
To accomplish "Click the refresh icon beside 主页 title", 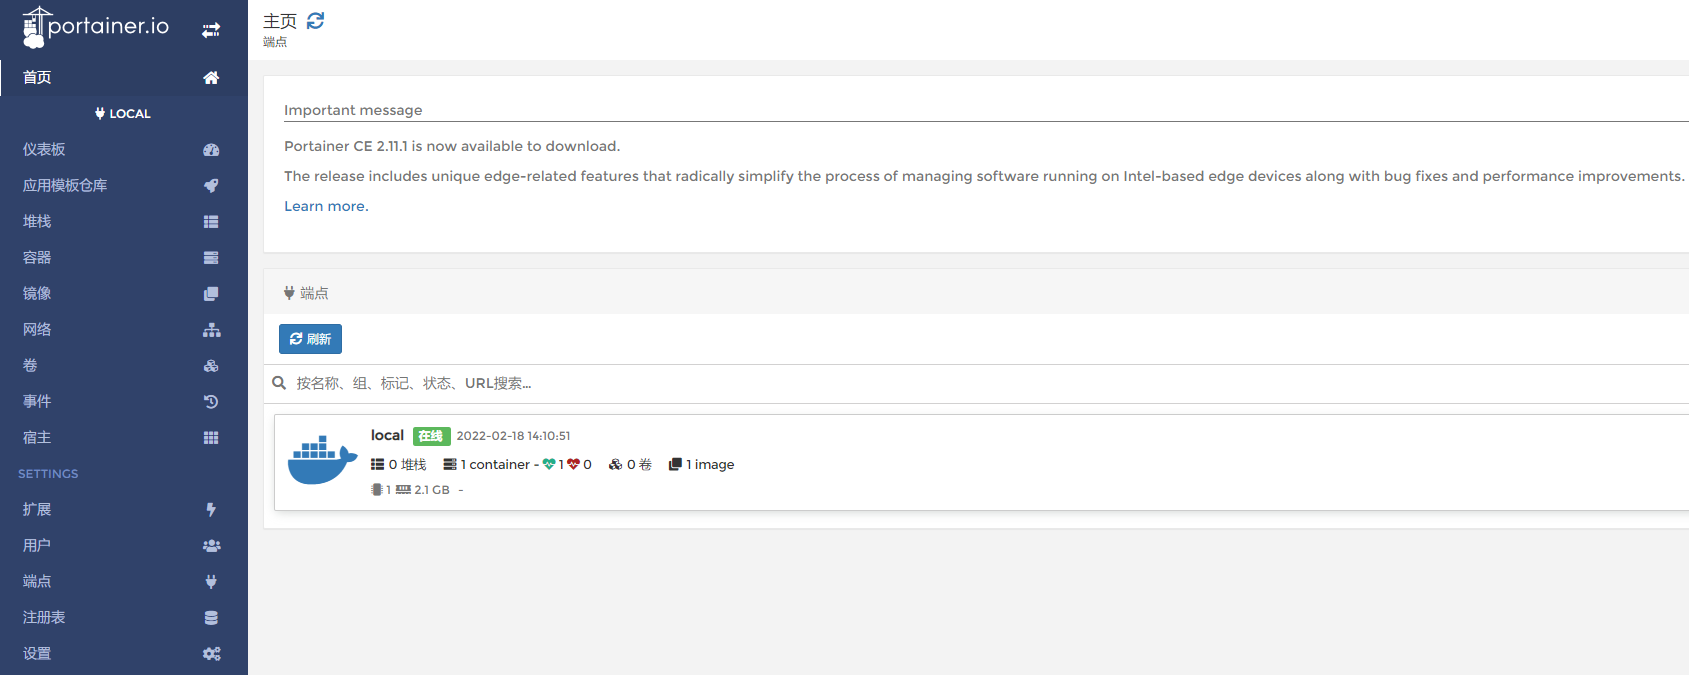I will click(315, 21).
